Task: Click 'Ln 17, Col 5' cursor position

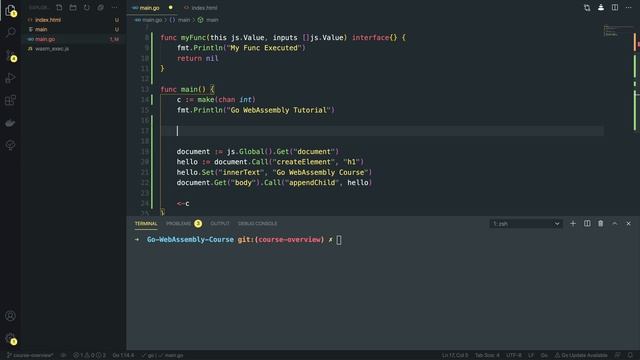Action: (455, 355)
